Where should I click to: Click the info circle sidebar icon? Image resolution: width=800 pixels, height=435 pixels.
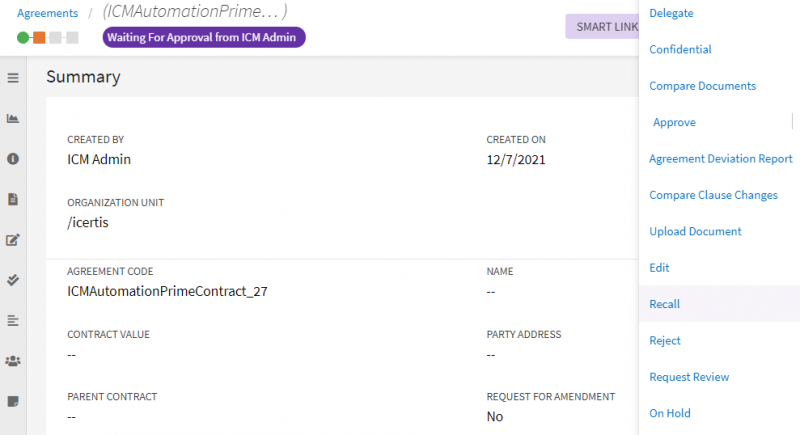[13, 159]
